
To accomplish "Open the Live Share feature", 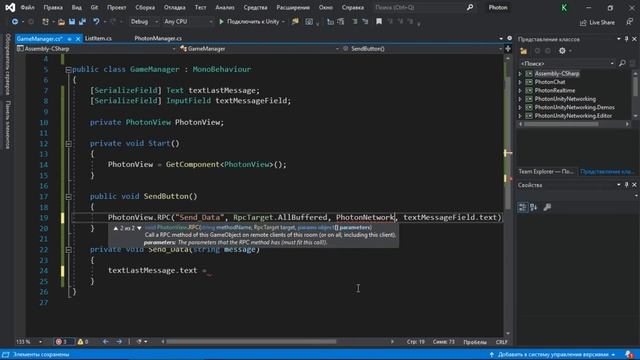I will tap(597, 22).
